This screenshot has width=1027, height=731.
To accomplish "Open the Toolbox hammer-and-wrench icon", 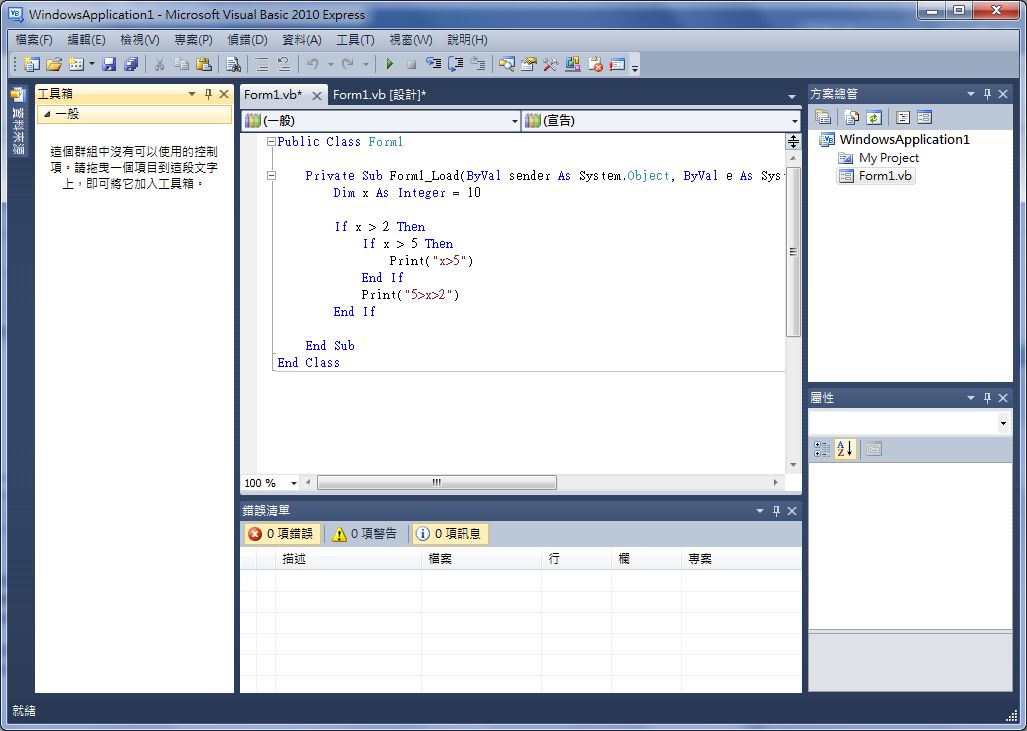I will click(x=550, y=64).
